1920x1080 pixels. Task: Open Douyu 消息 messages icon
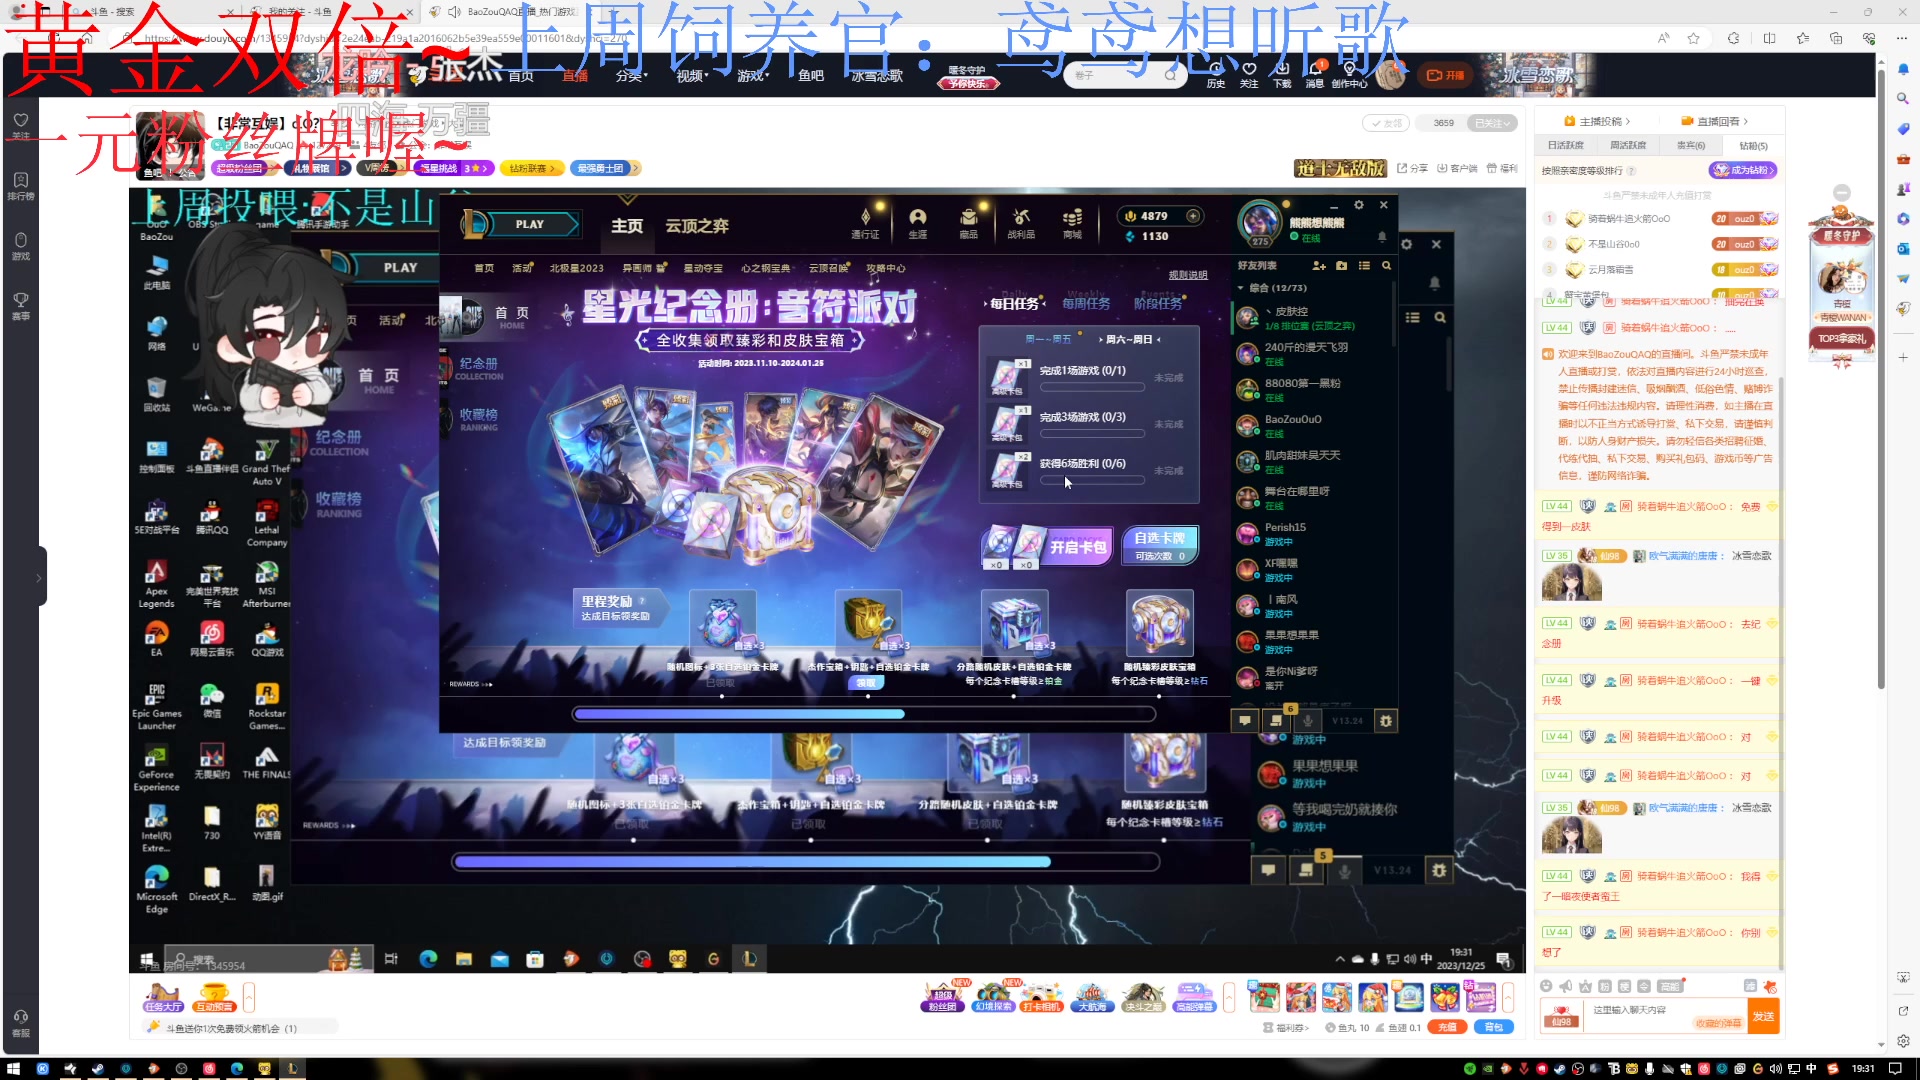point(1315,74)
